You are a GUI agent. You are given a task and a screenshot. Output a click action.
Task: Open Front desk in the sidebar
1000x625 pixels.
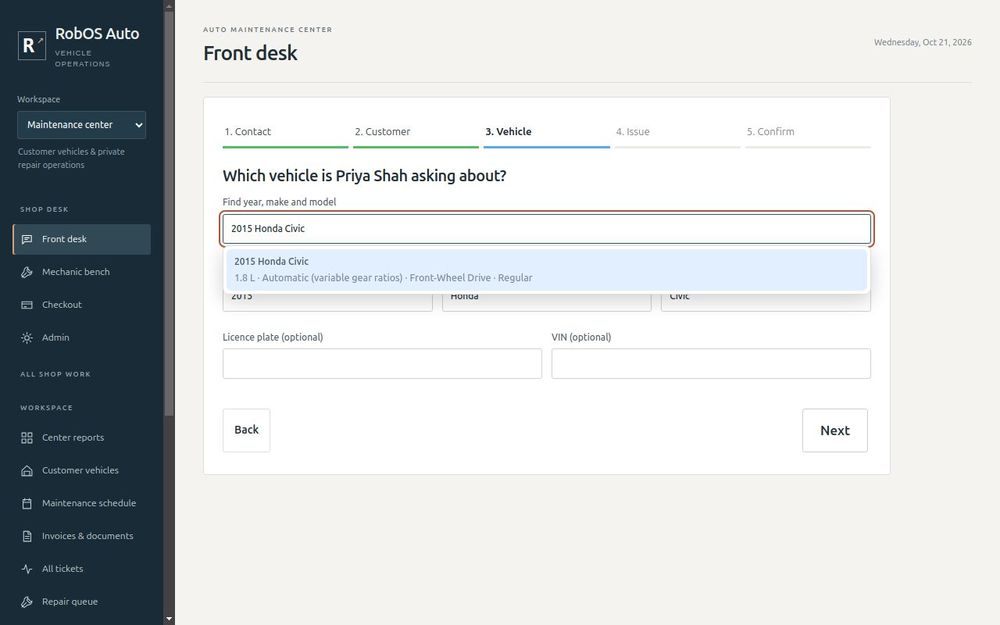[x=82, y=239]
